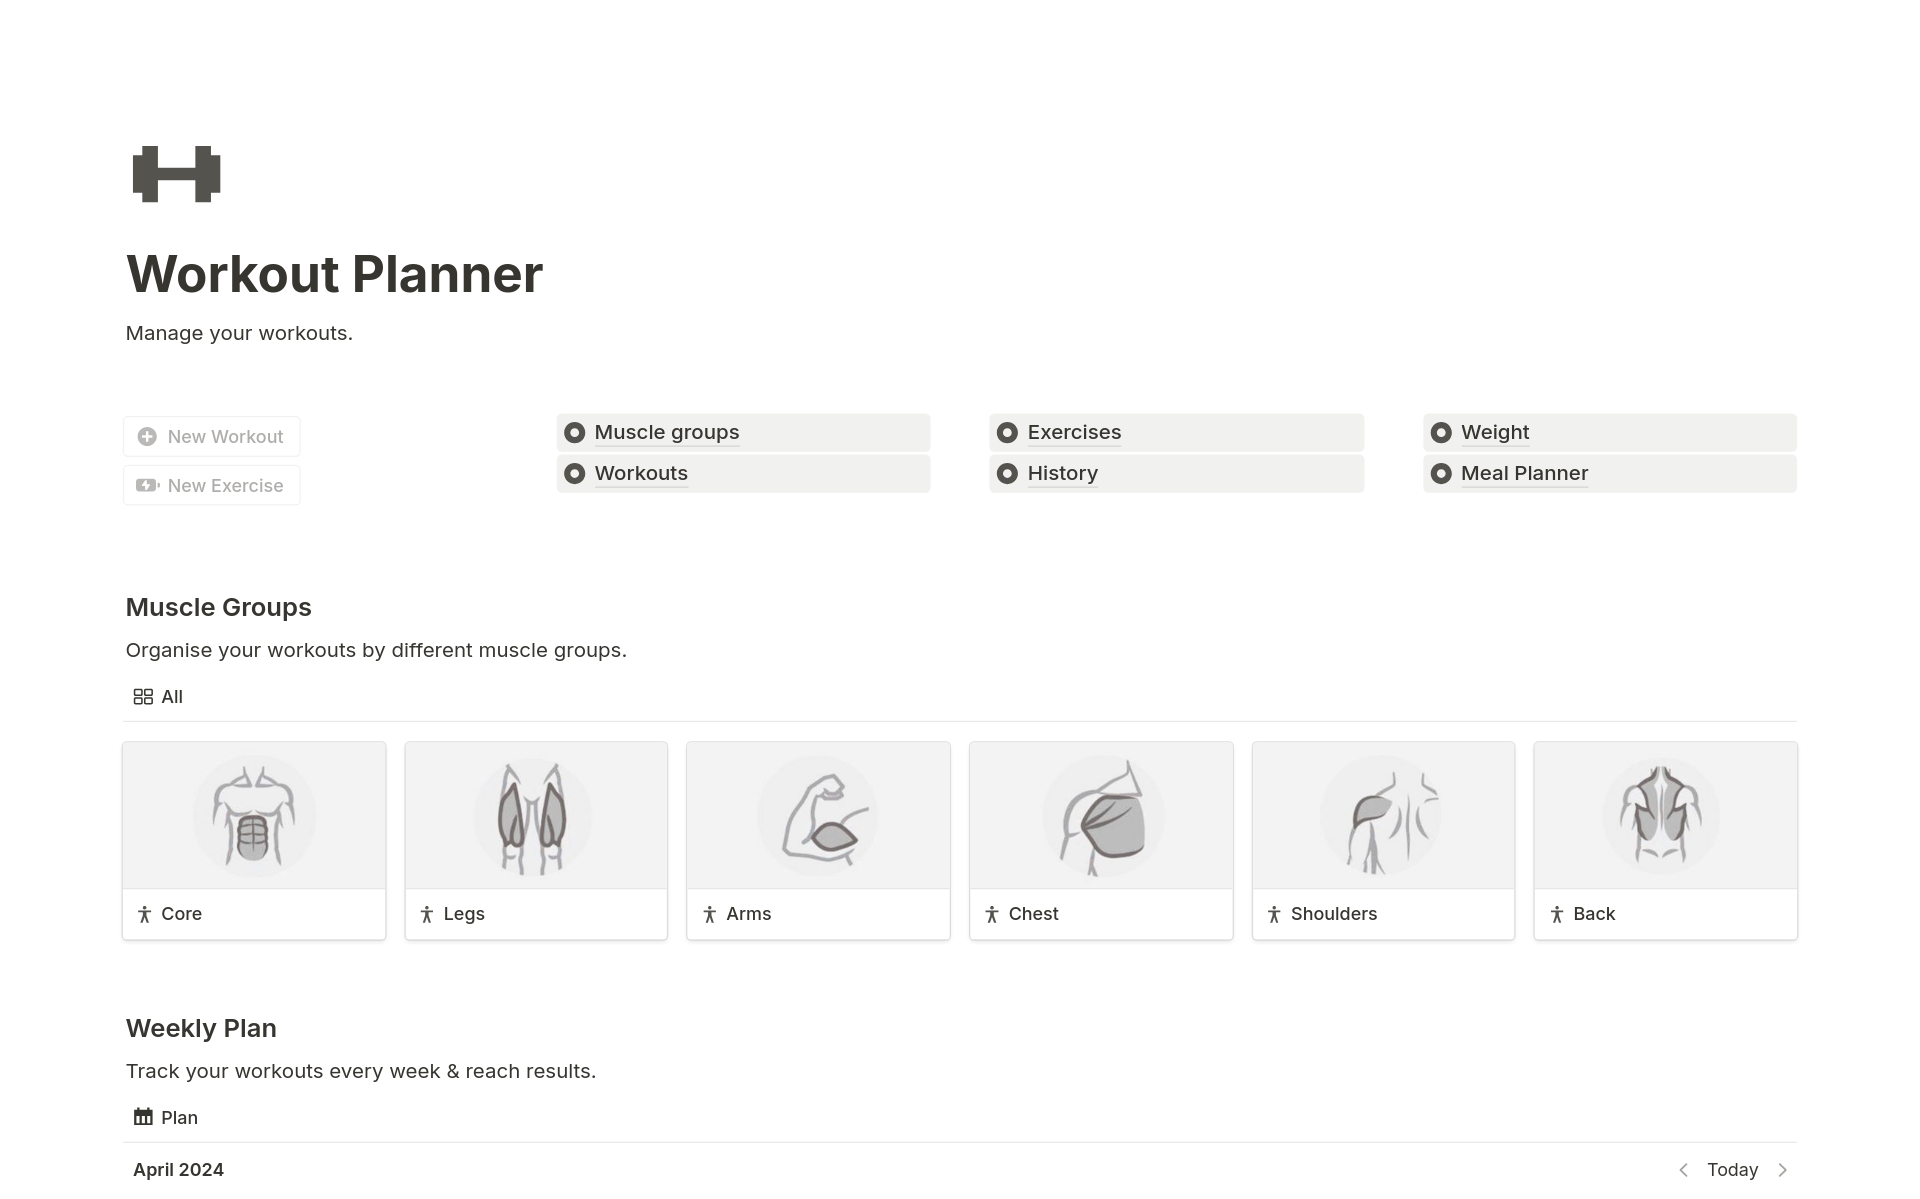This screenshot has width=1920, height=1199.
Task: Click the calendar icon next to Plan
Action: click(x=143, y=1117)
